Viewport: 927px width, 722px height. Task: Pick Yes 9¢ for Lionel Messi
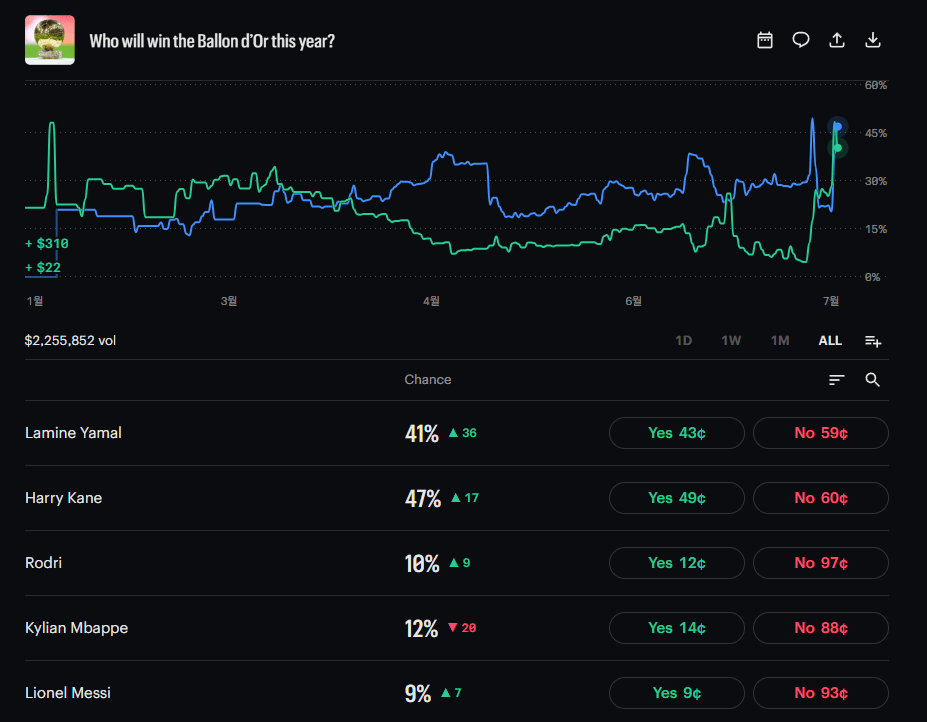tap(677, 693)
